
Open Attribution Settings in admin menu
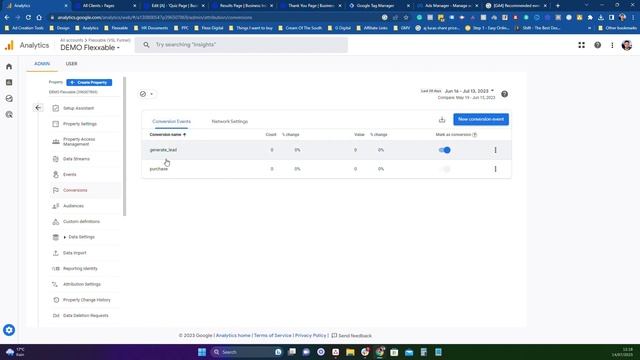pyautogui.click(x=82, y=284)
